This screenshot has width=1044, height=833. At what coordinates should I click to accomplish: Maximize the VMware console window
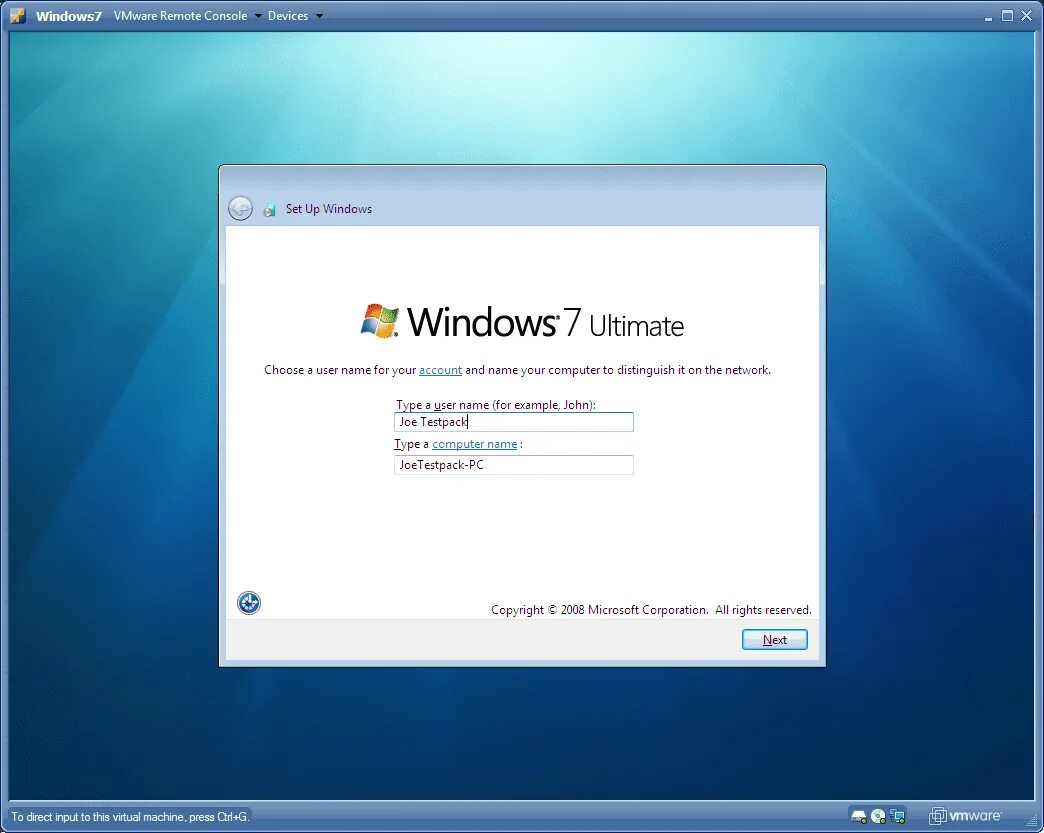[1007, 15]
